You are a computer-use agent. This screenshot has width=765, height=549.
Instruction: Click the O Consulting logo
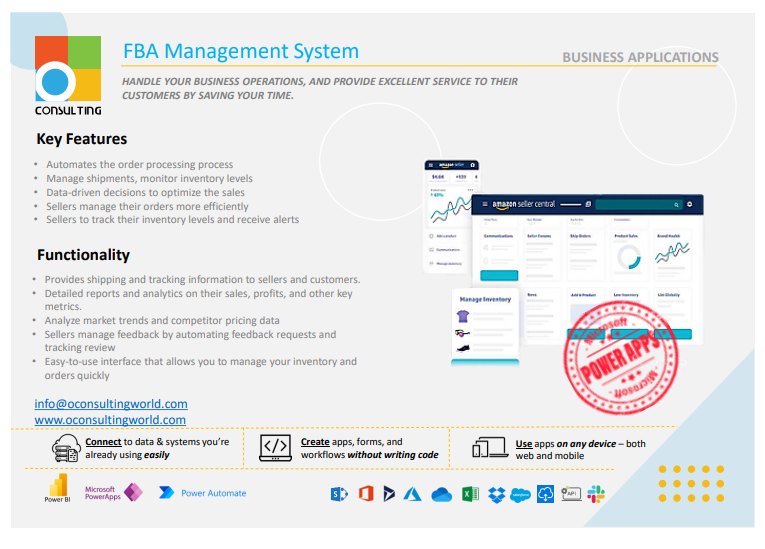68,76
